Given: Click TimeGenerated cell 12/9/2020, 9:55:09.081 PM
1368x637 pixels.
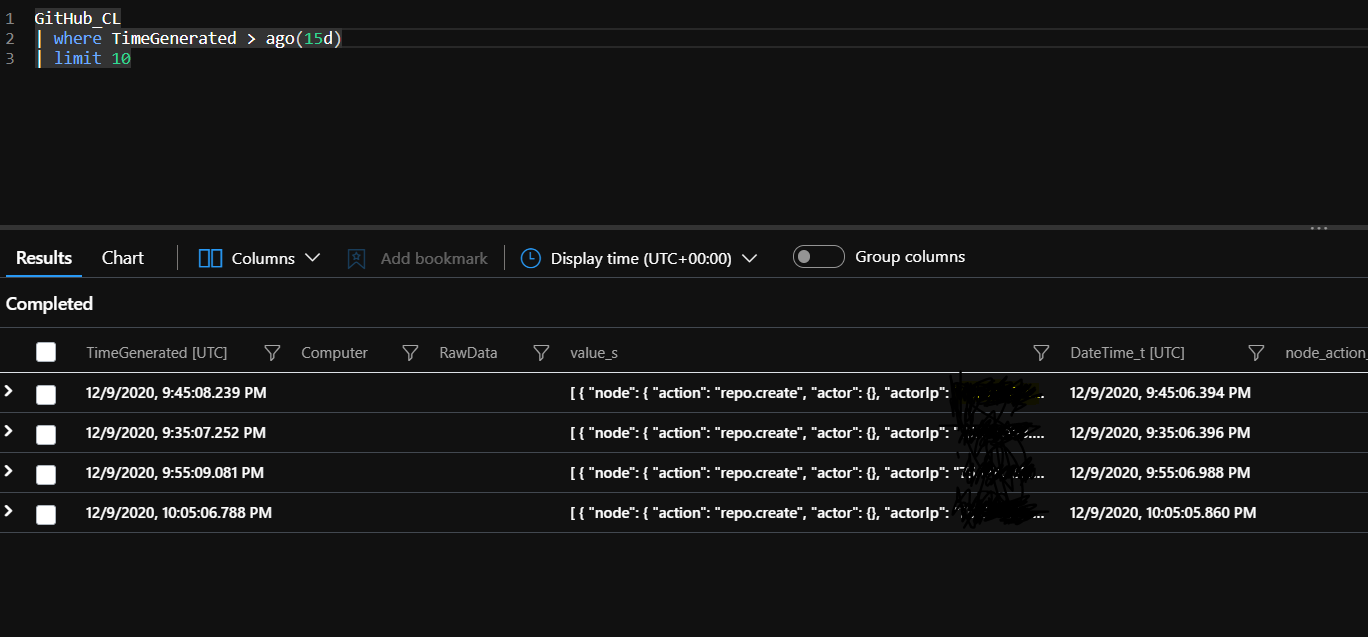Looking at the screenshot, I should tap(175, 473).
